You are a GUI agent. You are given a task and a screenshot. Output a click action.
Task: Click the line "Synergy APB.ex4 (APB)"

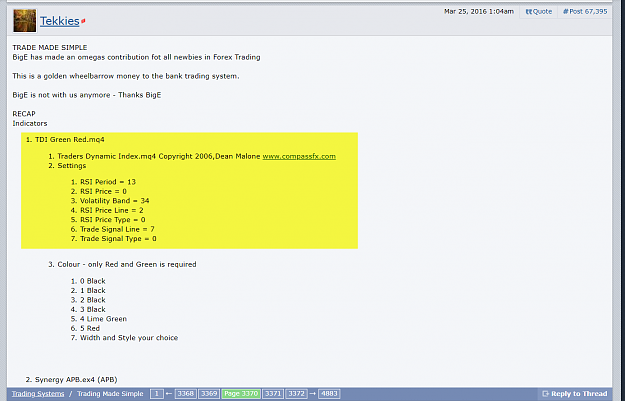click(x=76, y=379)
